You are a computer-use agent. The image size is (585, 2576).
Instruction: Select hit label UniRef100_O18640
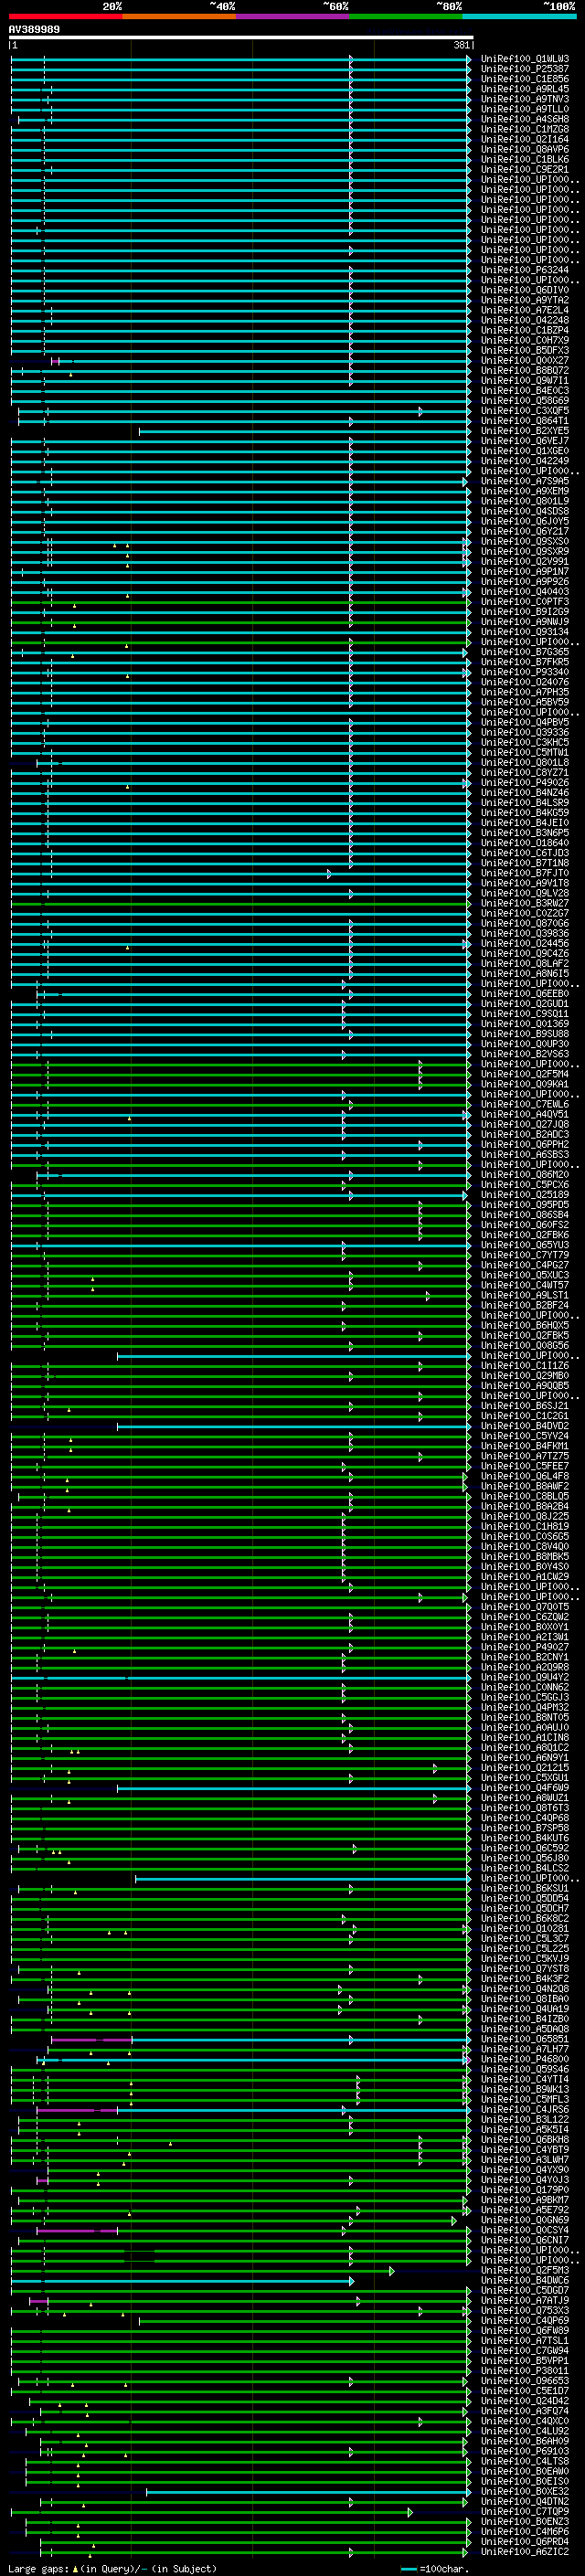[x=525, y=843]
